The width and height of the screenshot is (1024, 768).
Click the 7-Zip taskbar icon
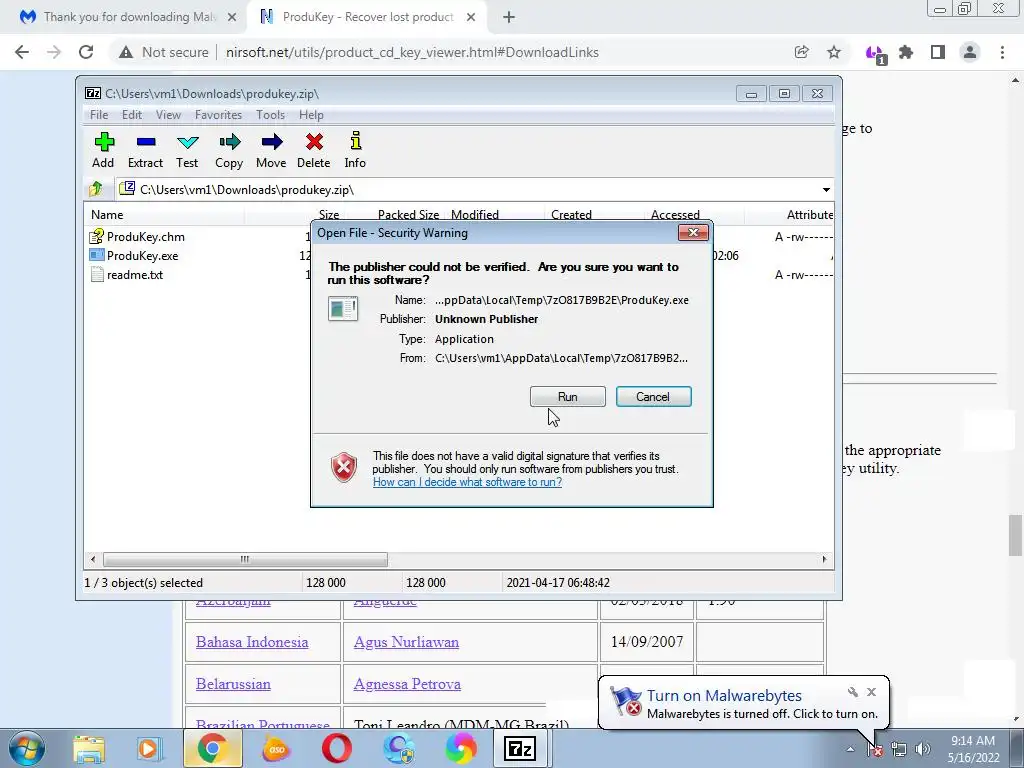[520, 749]
